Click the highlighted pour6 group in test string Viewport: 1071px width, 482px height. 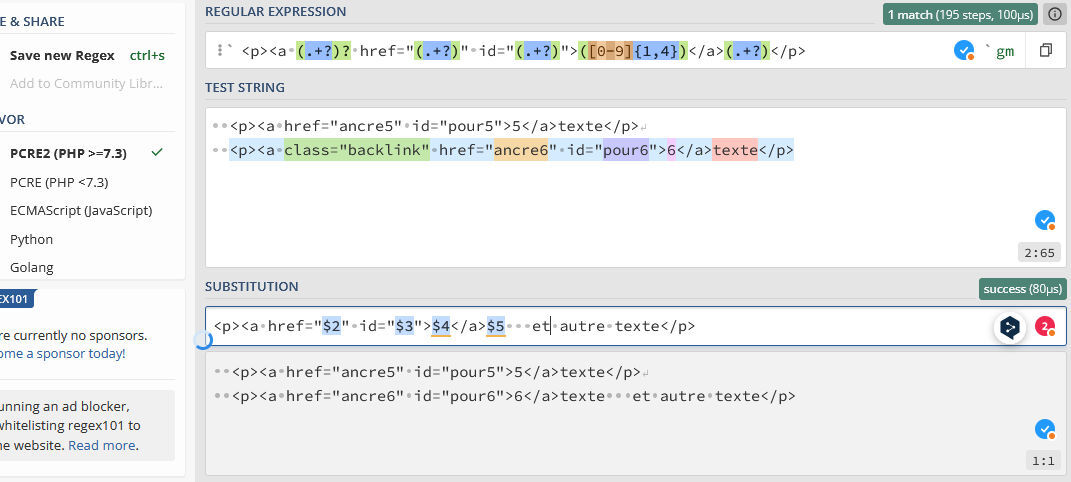(x=626, y=150)
